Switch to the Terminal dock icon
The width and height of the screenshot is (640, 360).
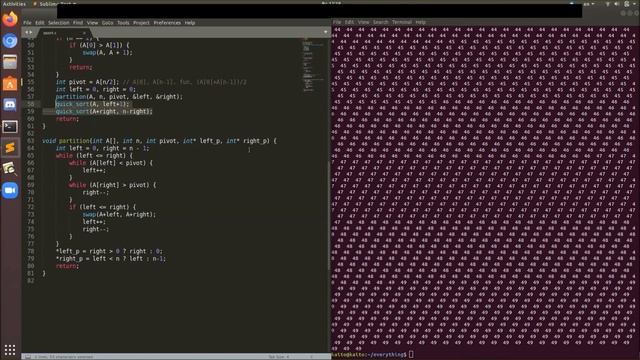pyautogui.click(x=10, y=127)
